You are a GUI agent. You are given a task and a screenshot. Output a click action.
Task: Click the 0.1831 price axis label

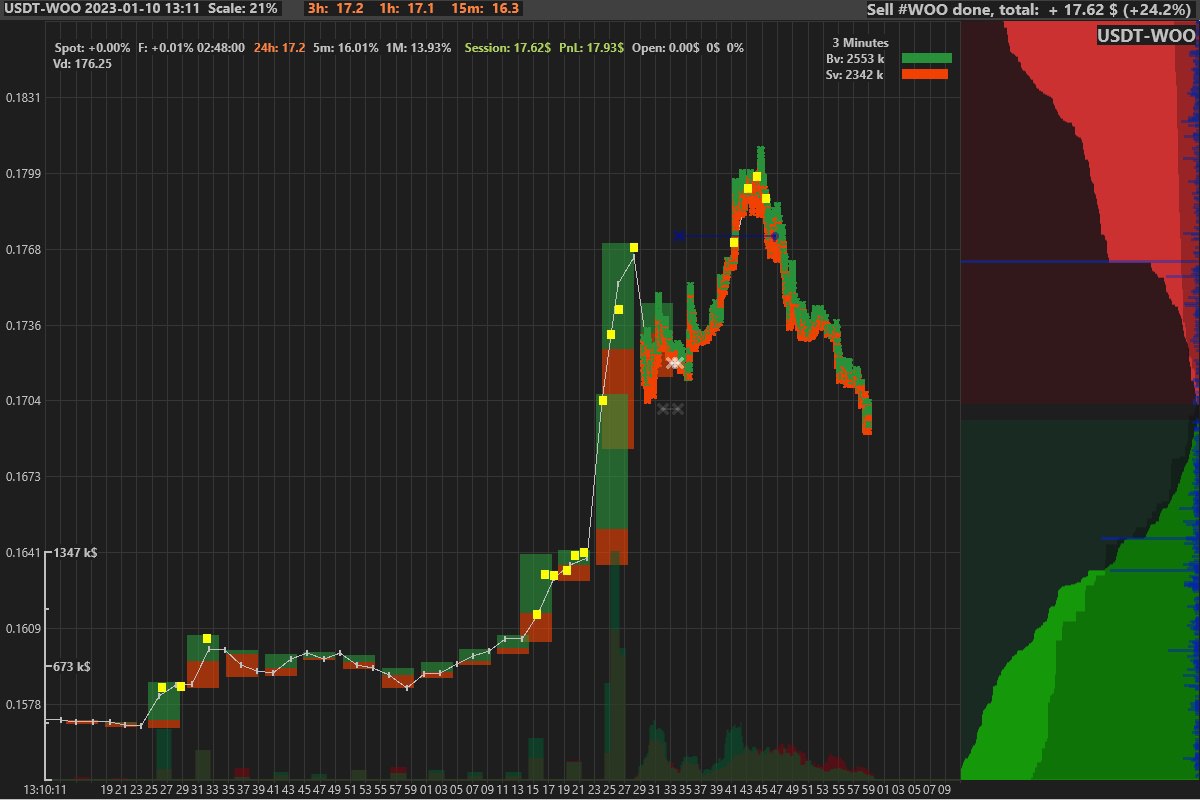(23, 98)
